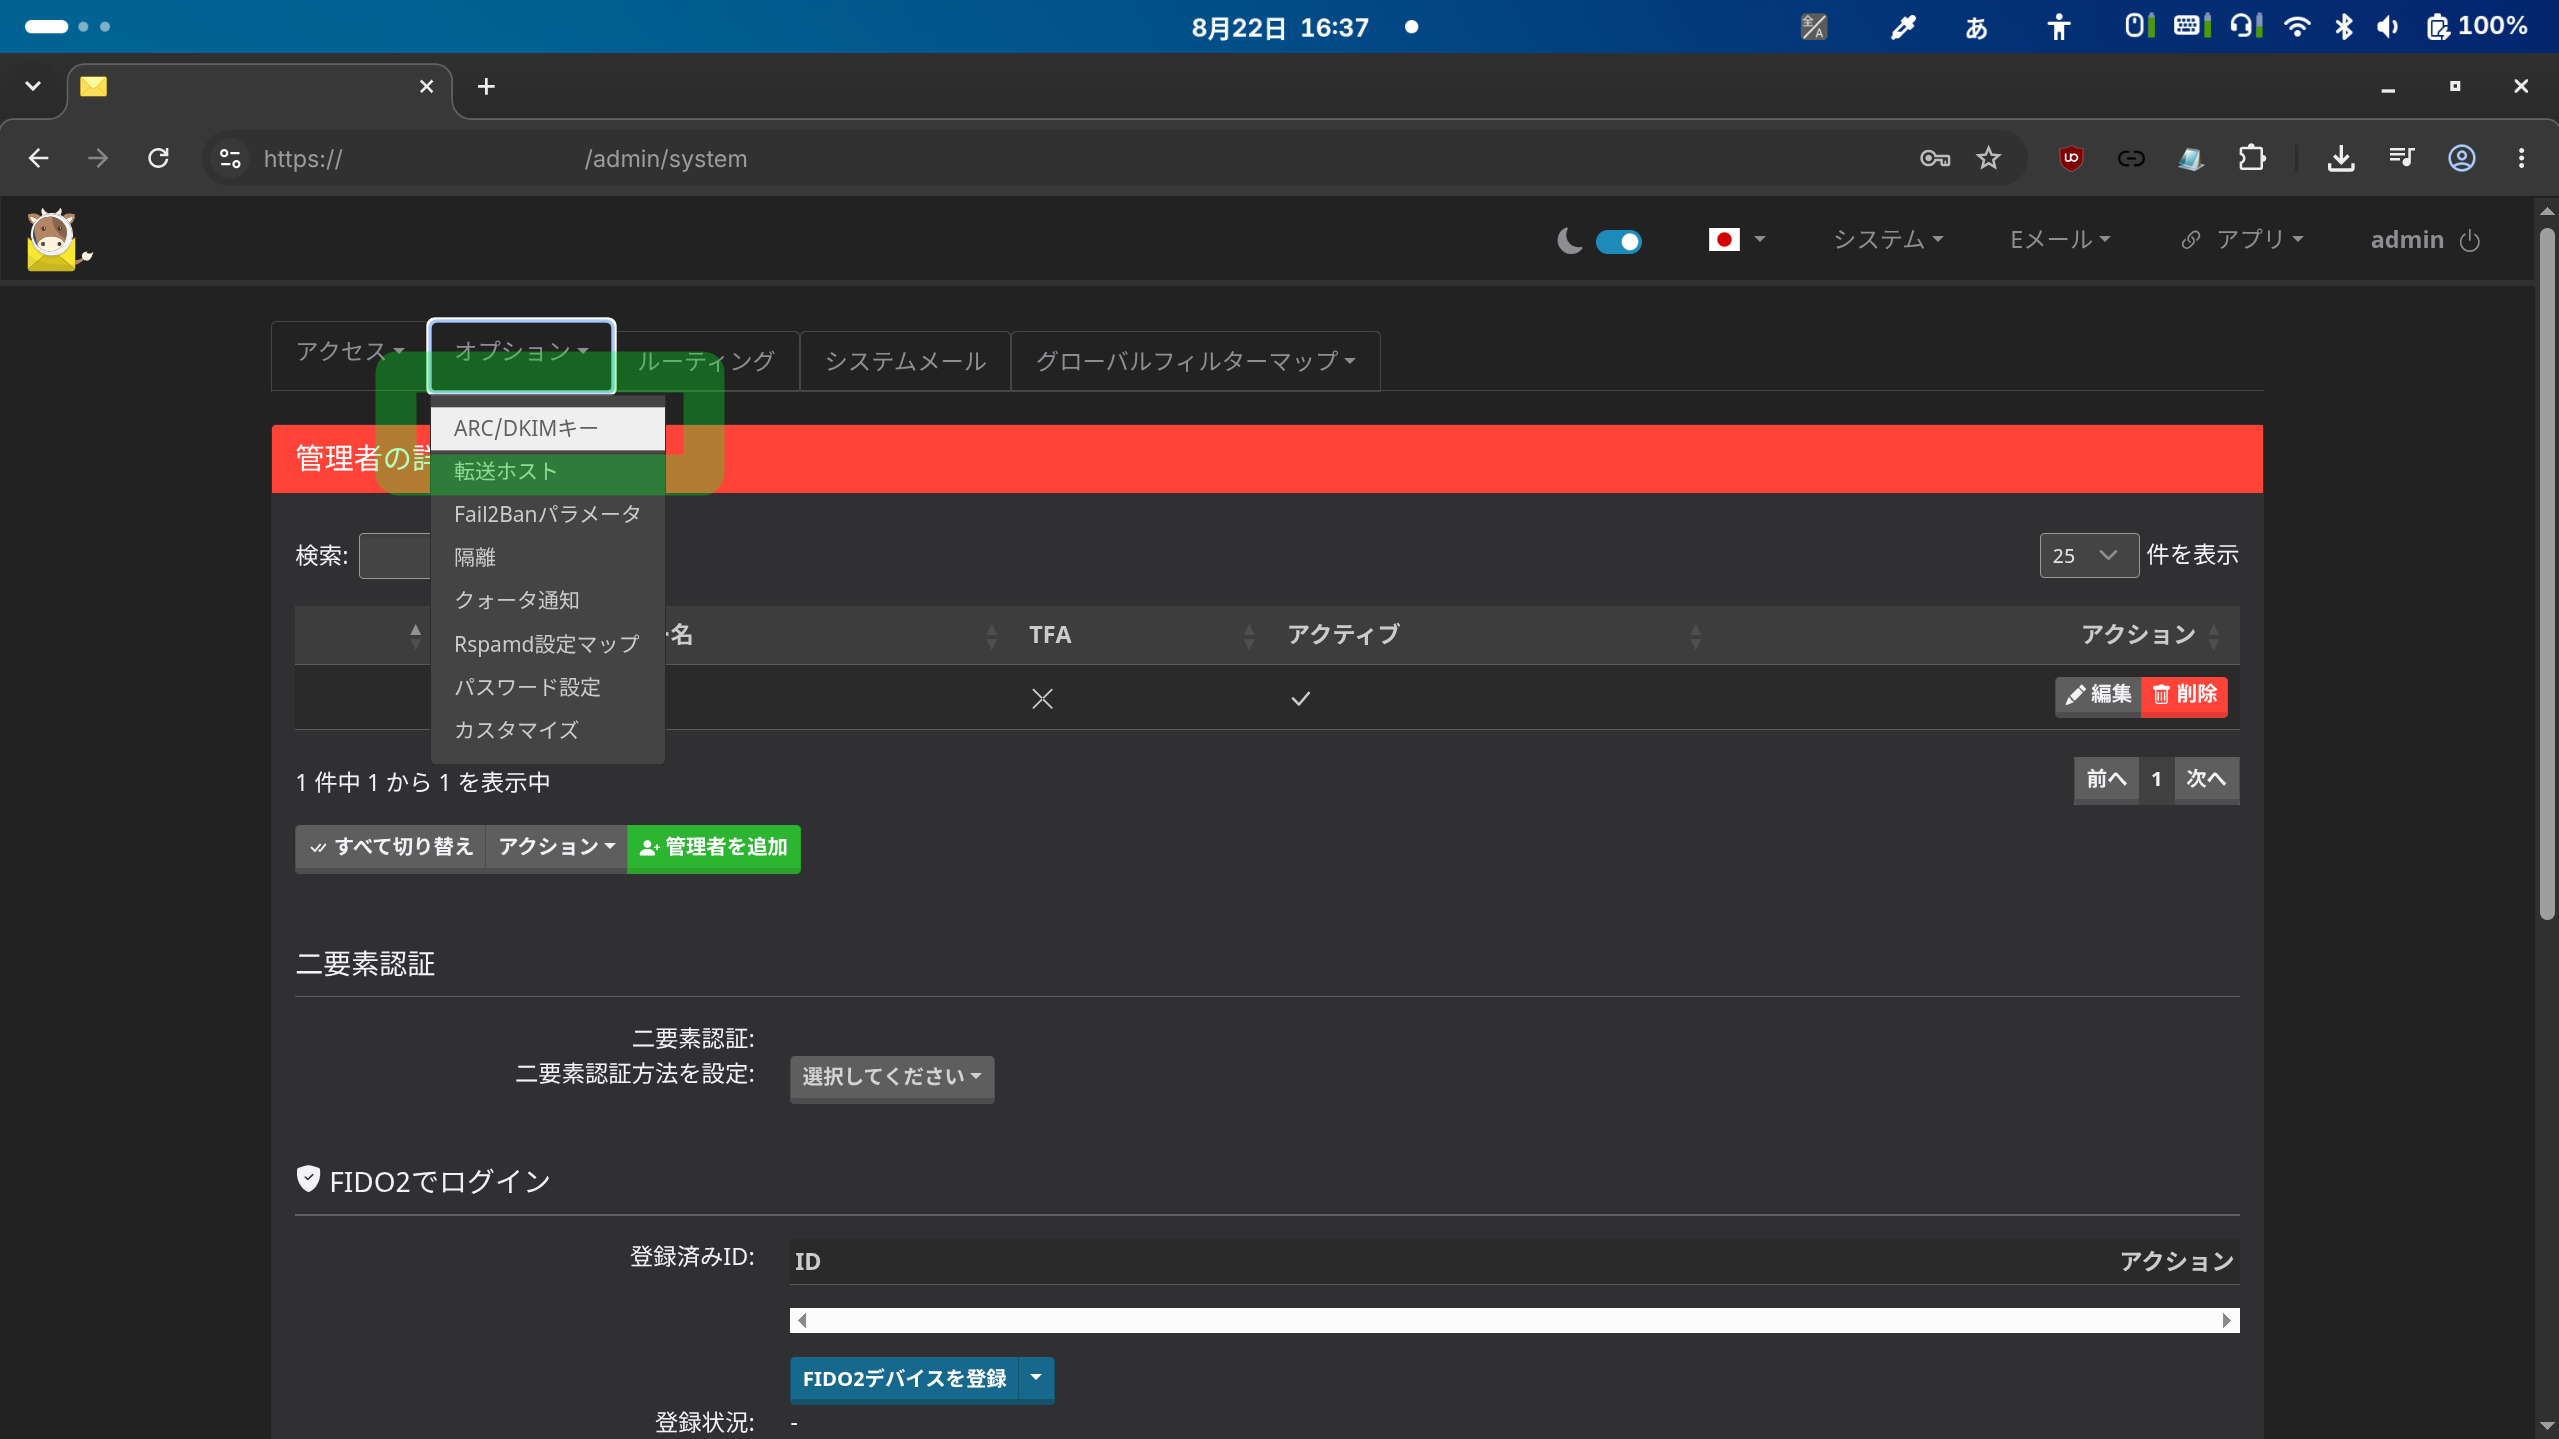
Task: Go back with browser back arrow
Action: coord(38,158)
